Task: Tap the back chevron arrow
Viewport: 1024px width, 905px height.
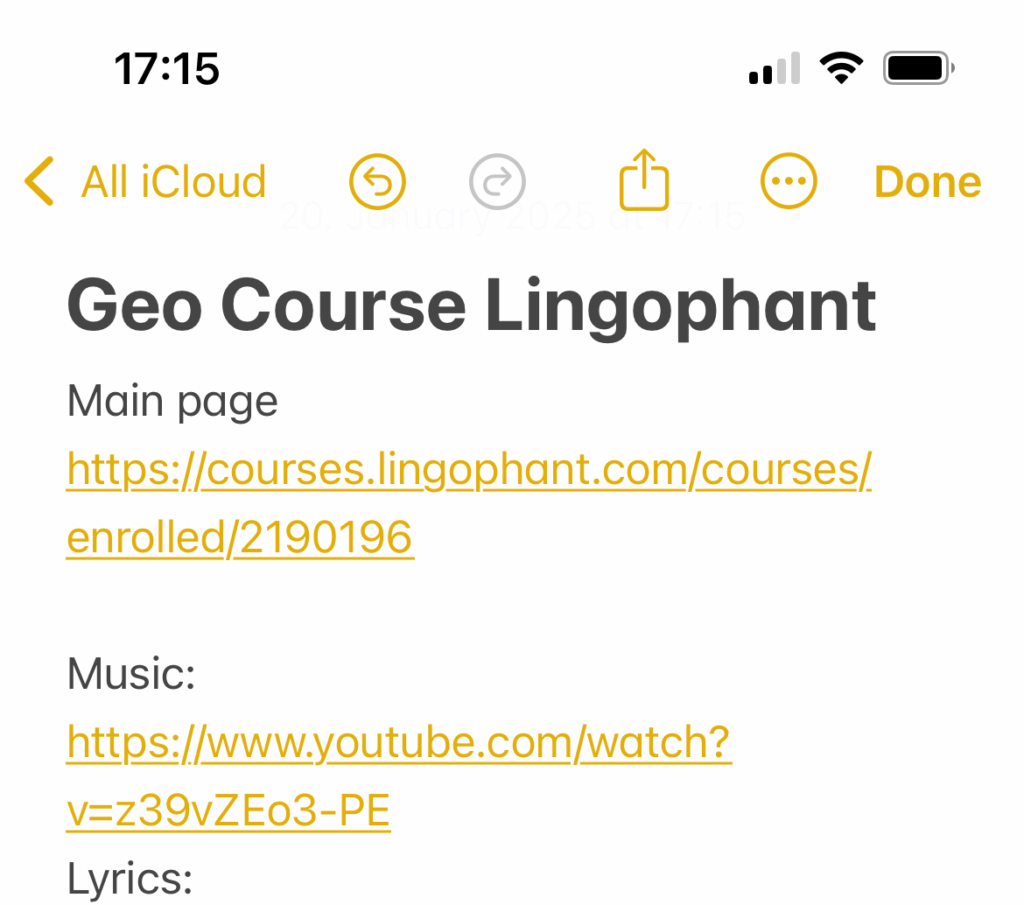Action: [38, 182]
